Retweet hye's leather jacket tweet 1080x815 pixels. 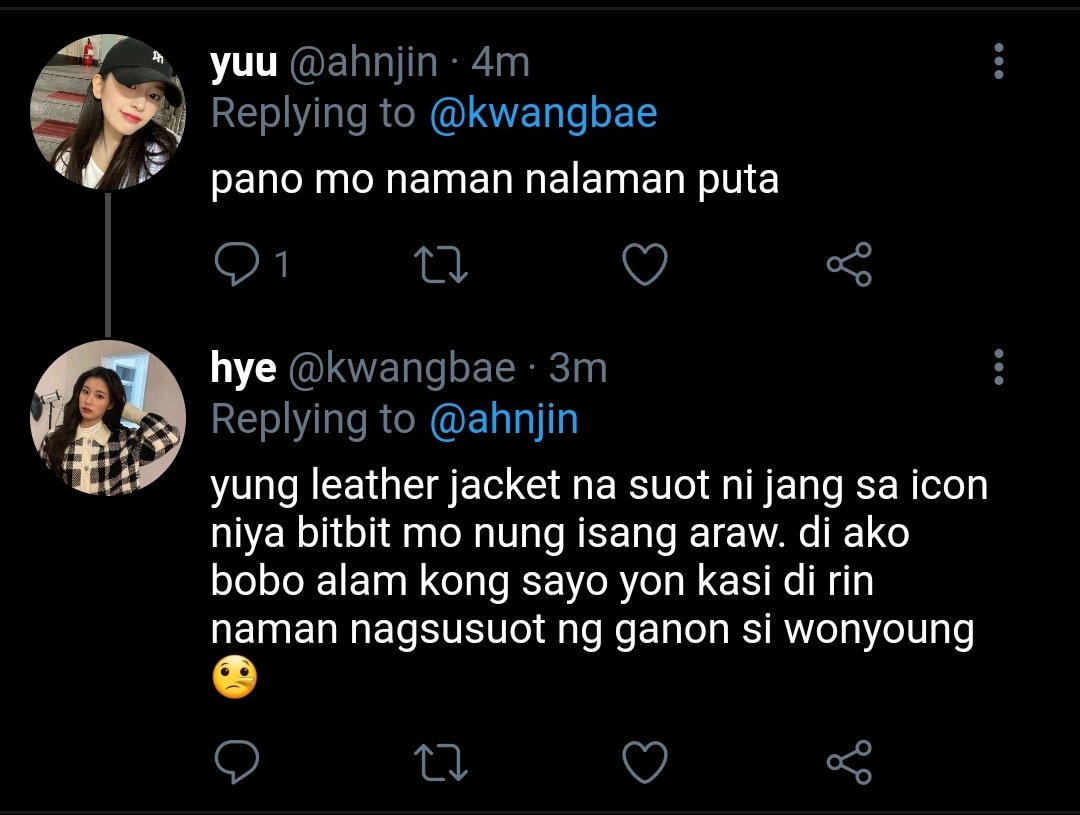441,763
